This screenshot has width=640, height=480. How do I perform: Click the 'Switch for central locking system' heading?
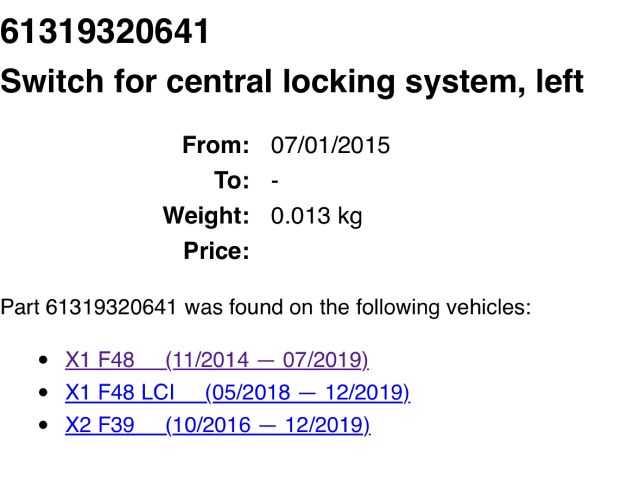[x=291, y=81]
